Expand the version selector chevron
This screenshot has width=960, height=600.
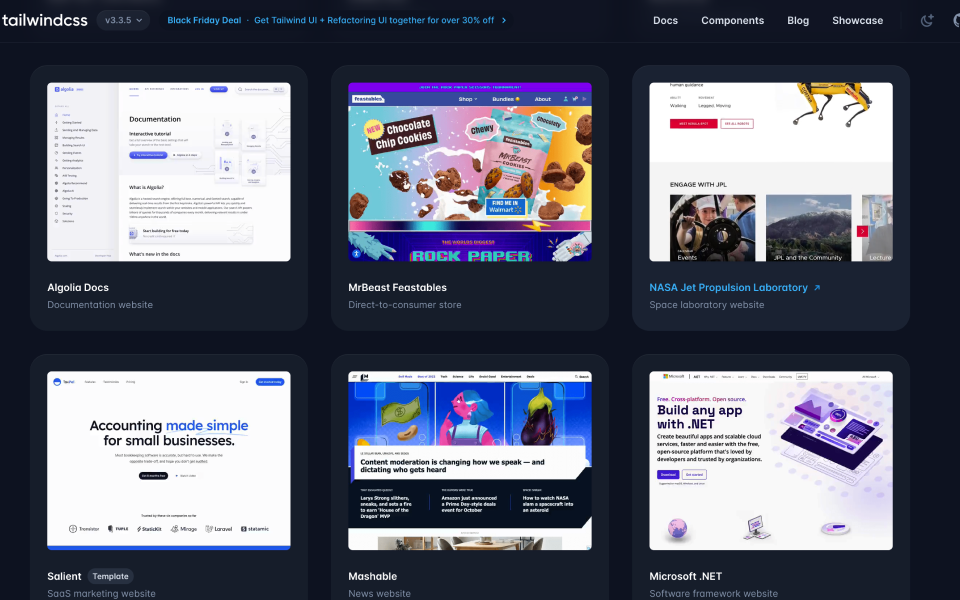click(141, 18)
